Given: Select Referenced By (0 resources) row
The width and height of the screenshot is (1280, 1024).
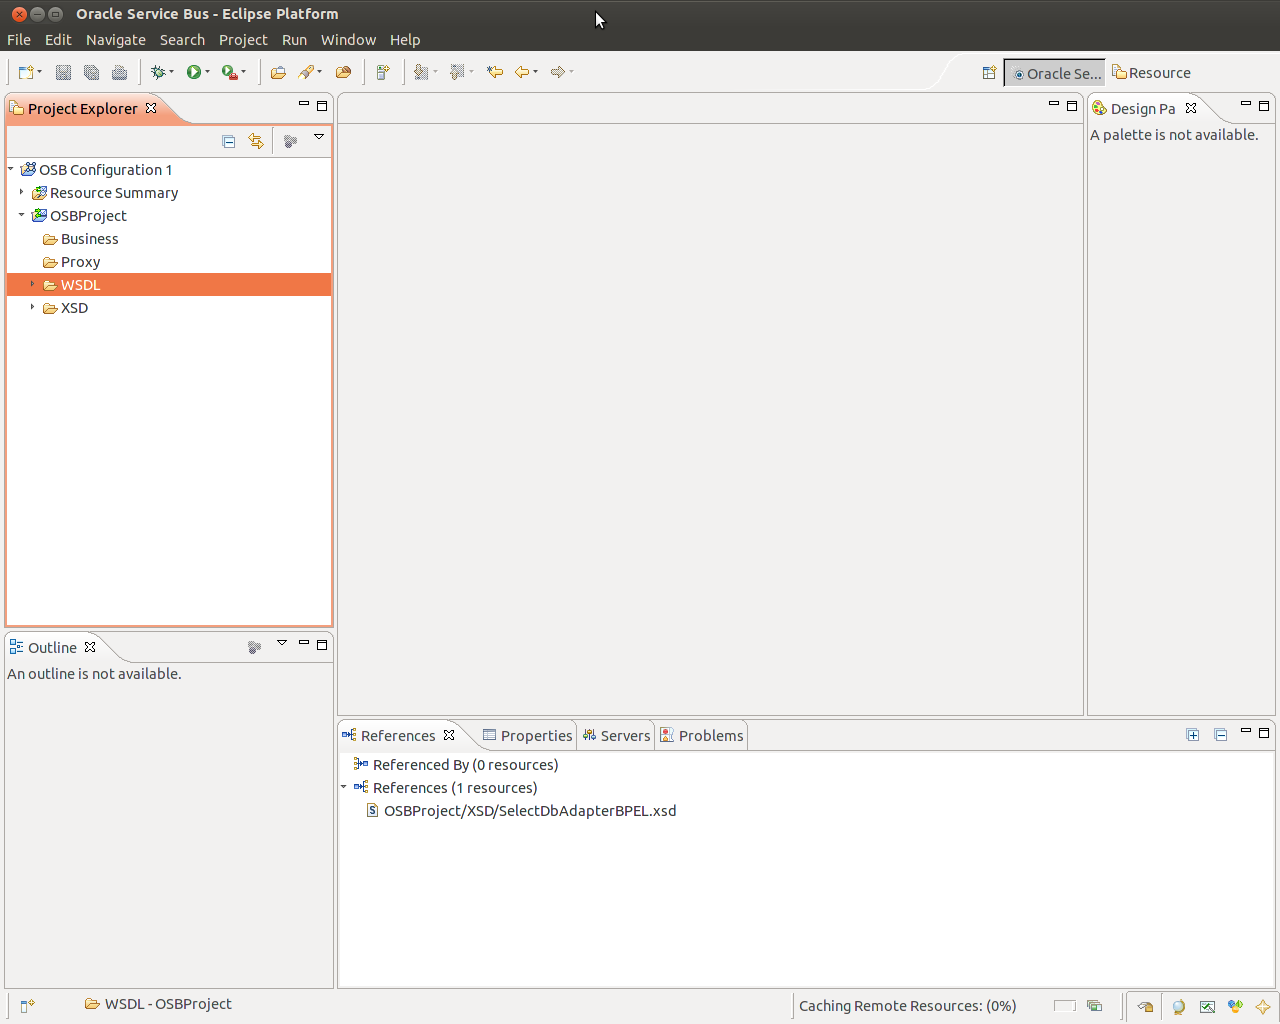Looking at the screenshot, I should (465, 765).
